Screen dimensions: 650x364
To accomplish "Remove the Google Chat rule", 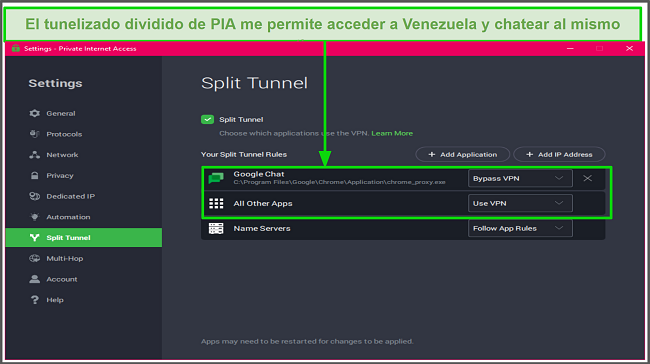I will click(587, 178).
